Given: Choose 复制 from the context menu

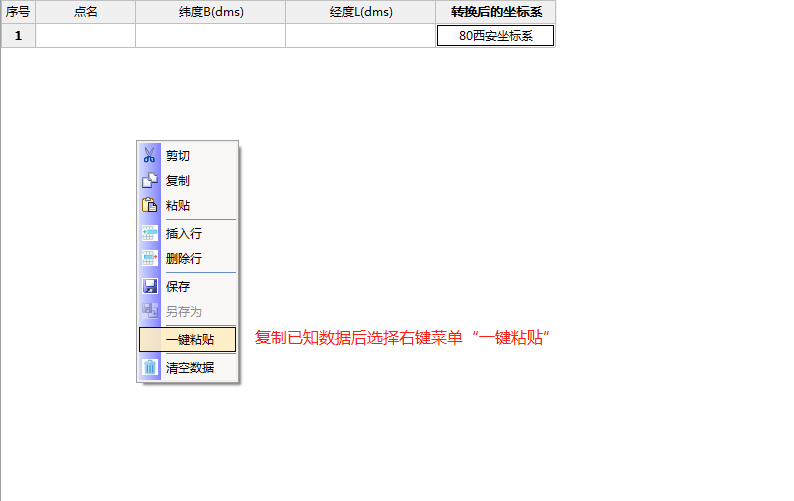Looking at the screenshot, I should [187, 180].
